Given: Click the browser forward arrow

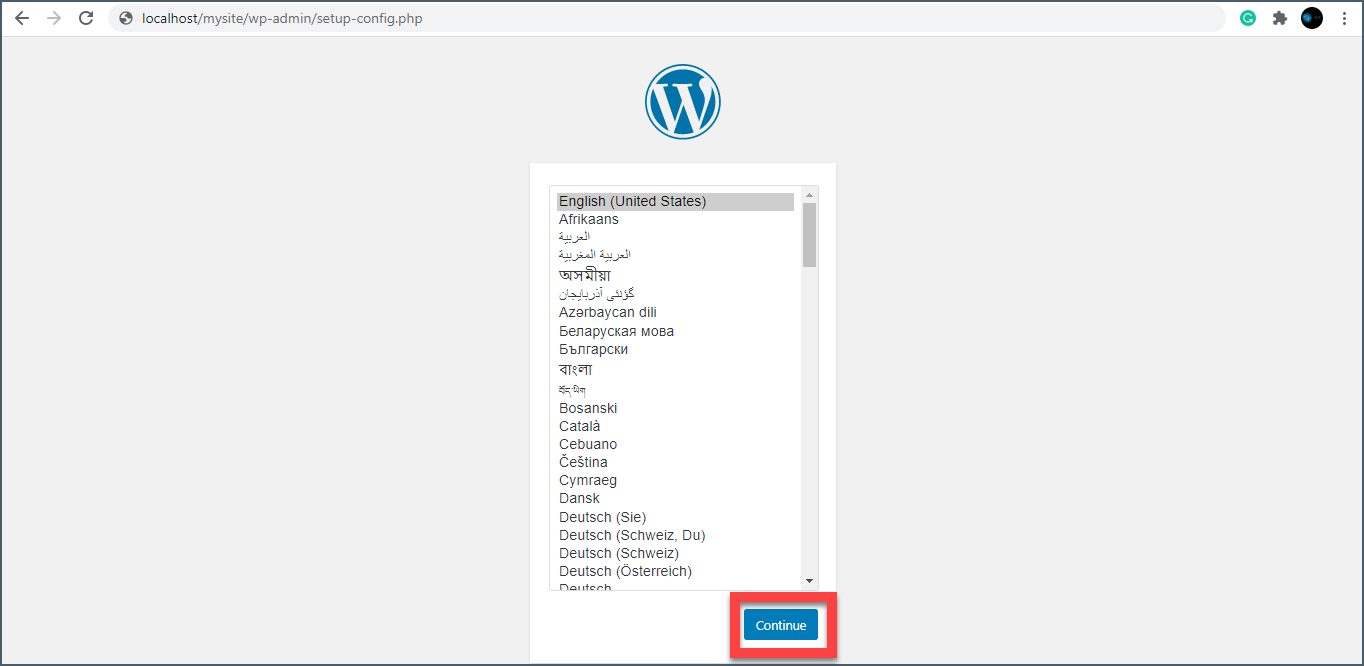Looking at the screenshot, I should pyautogui.click(x=54, y=18).
